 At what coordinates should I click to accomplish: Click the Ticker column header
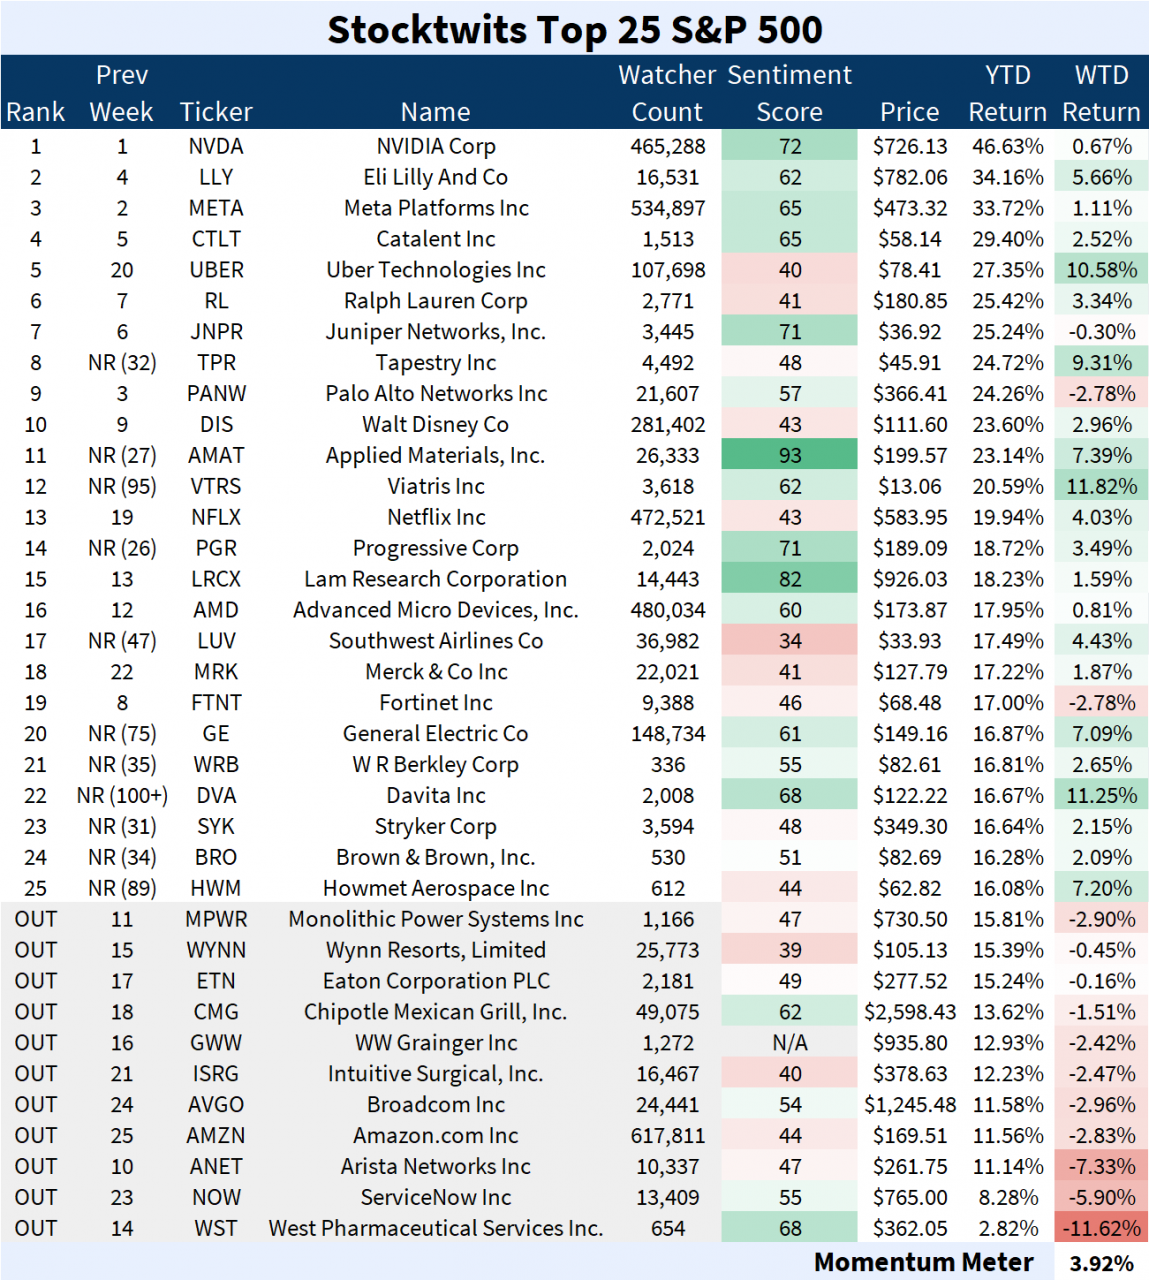(216, 111)
